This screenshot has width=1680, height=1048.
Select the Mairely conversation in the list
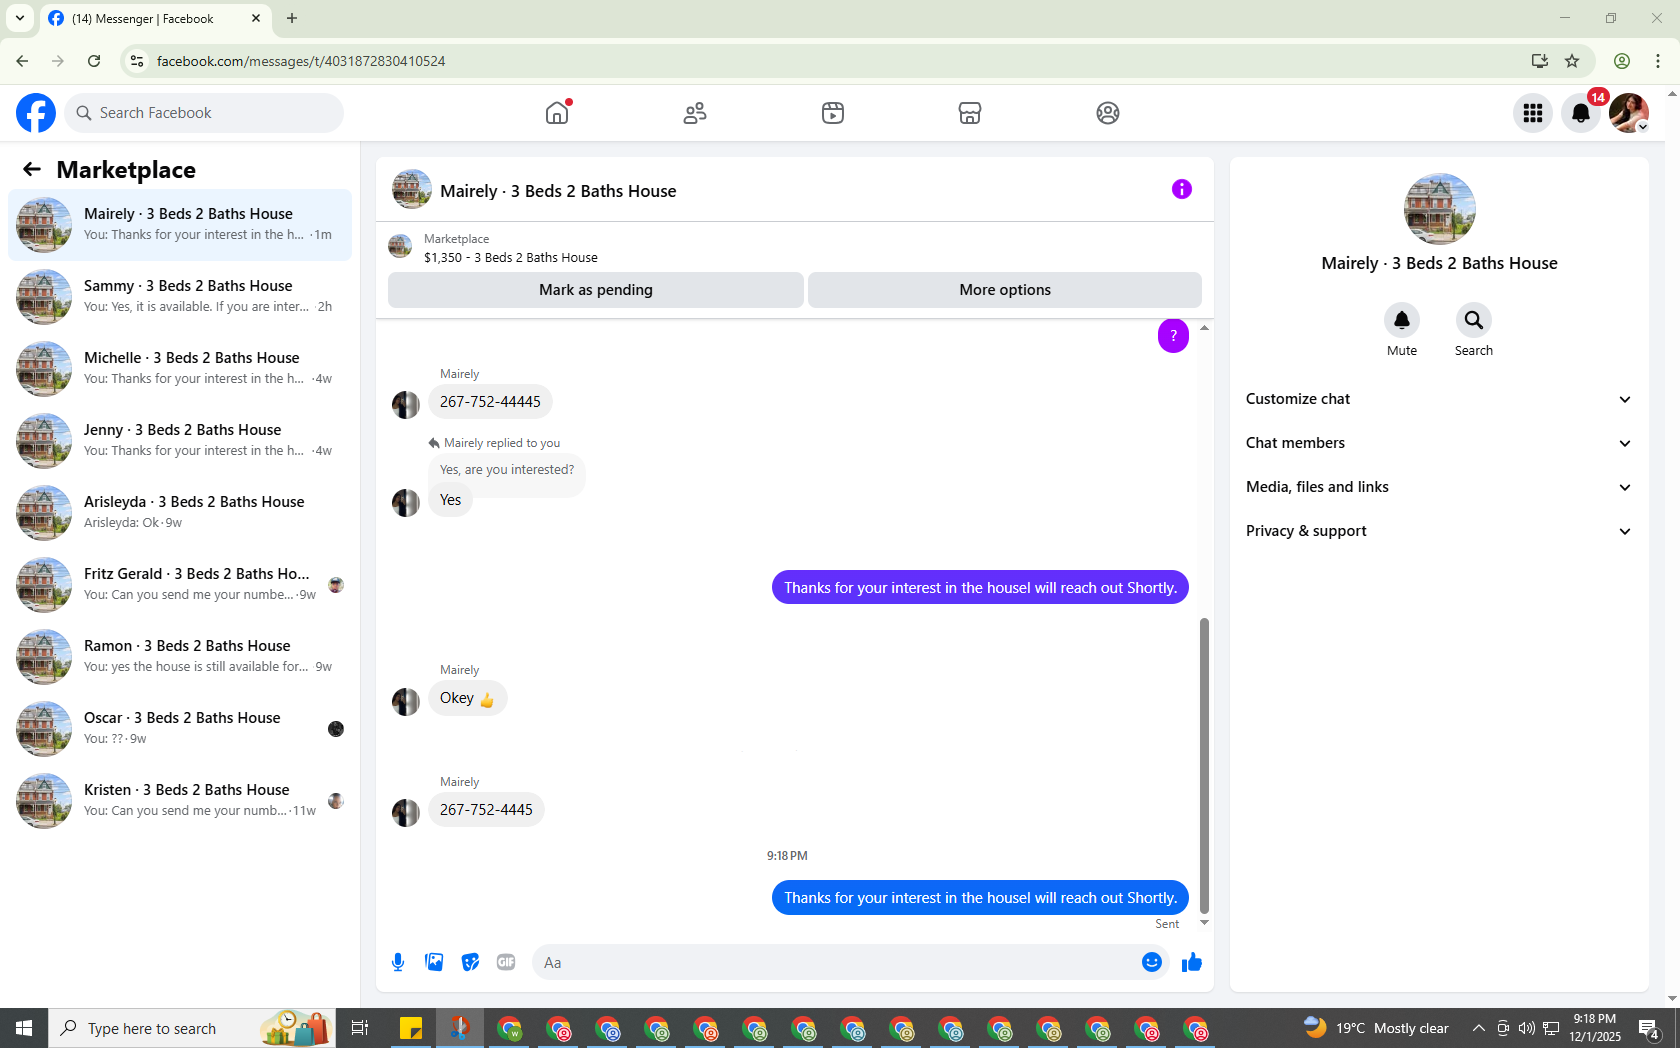click(180, 225)
